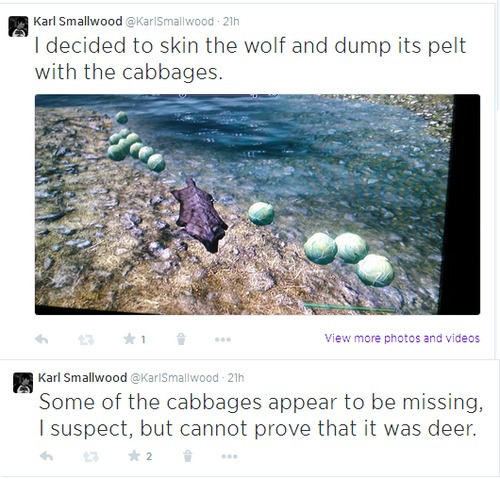
Task: Open the cabbages and pelt game photo
Action: 257,204
